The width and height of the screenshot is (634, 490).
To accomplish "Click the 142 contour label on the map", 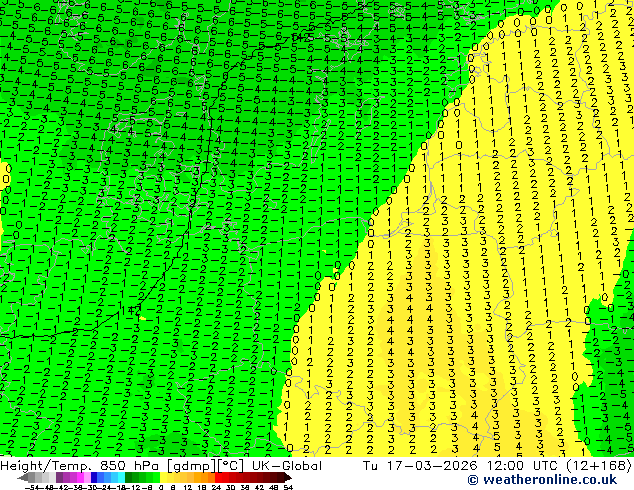I will coord(131,311).
